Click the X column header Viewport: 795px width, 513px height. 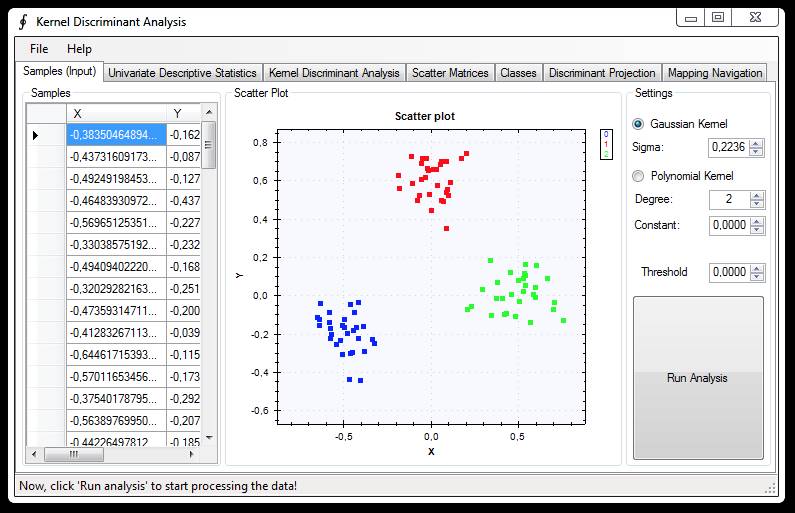[x=116, y=114]
